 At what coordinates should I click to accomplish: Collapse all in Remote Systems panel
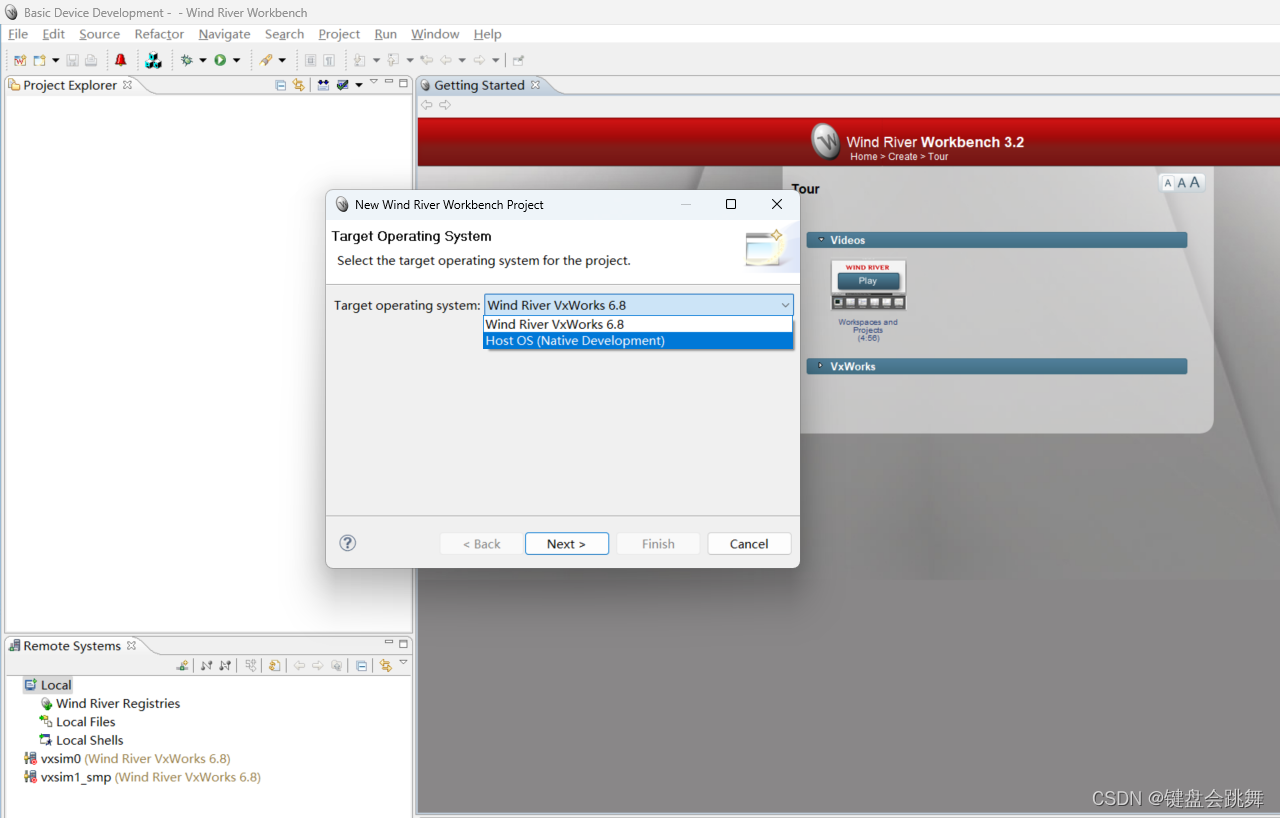pos(361,665)
